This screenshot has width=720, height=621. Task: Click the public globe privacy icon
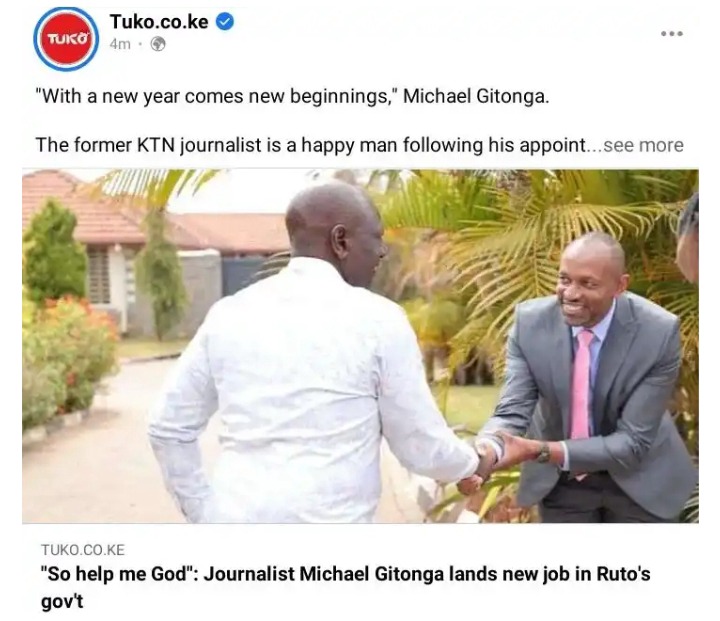click(x=158, y=44)
